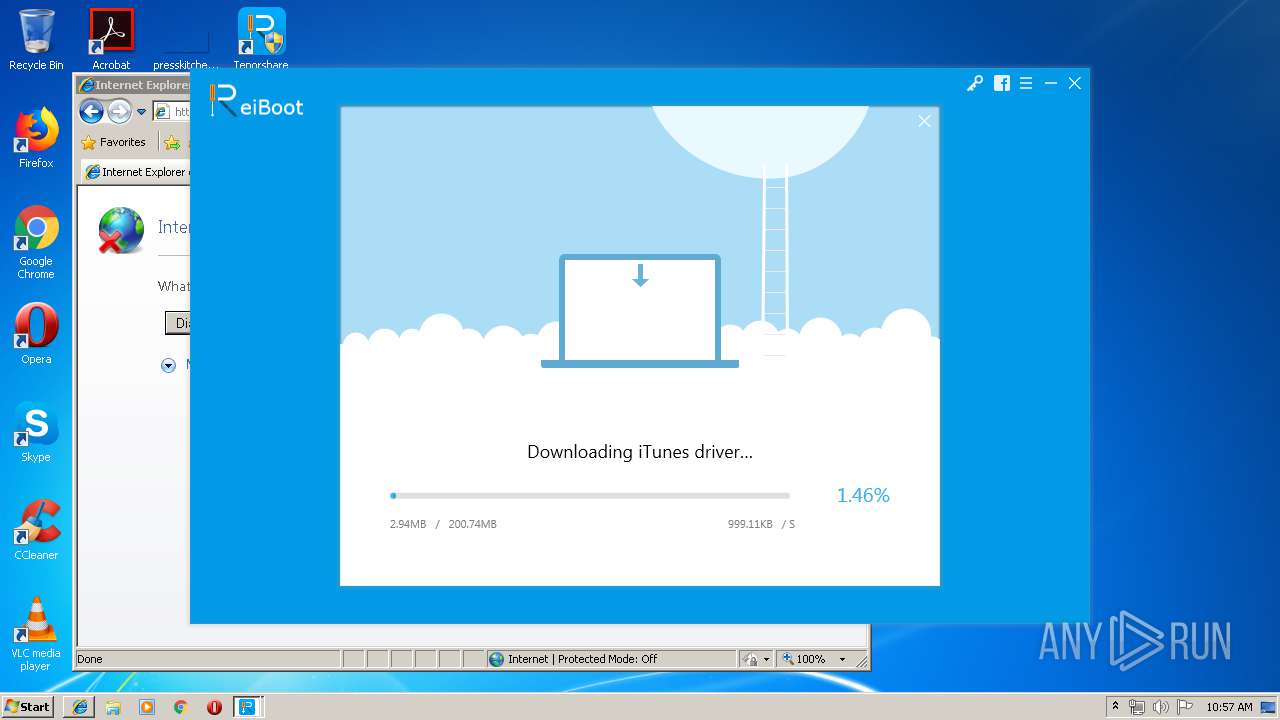Open Windows Media Player from the taskbar
This screenshot has width=1280, height=720.
coord(147,707)
